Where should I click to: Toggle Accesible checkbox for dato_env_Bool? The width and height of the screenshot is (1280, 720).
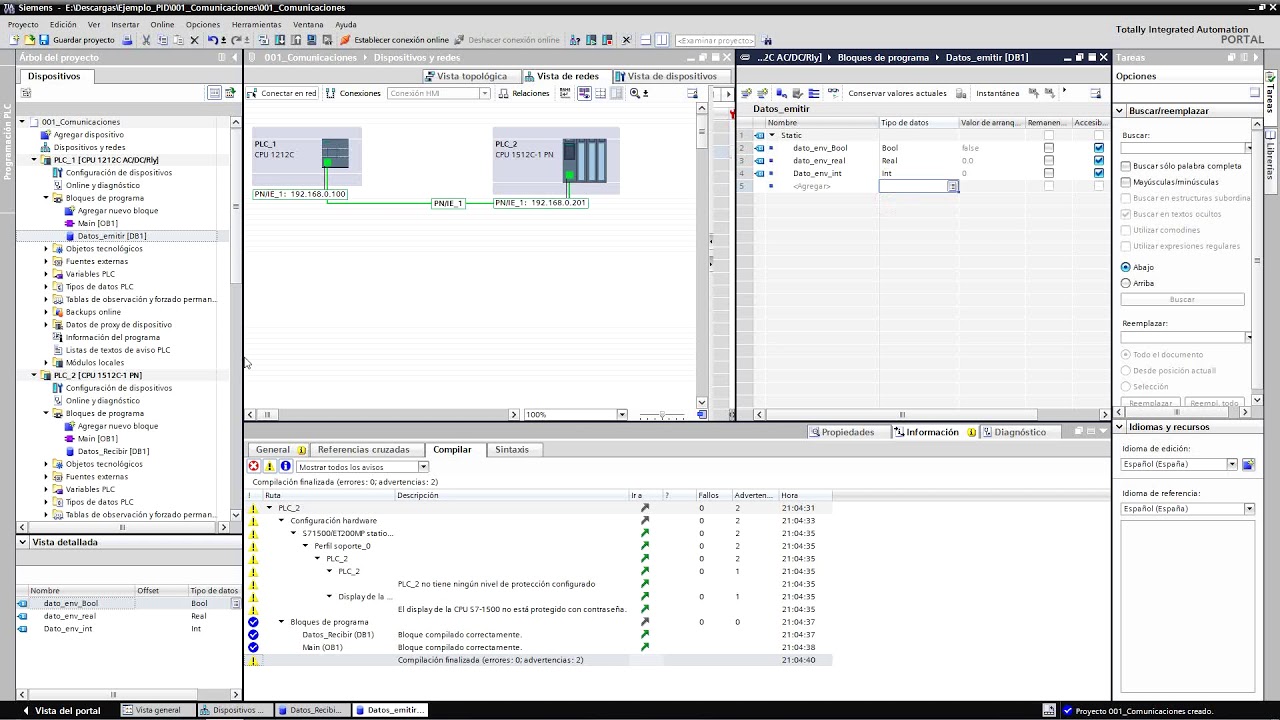[x=1099, y=148]
